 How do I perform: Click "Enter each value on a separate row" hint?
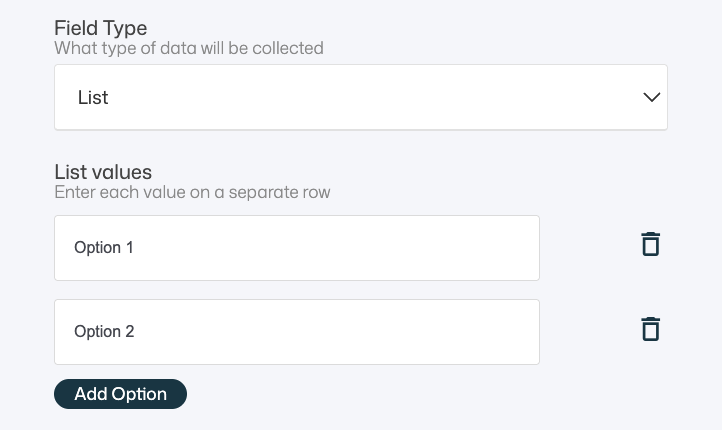192,192
